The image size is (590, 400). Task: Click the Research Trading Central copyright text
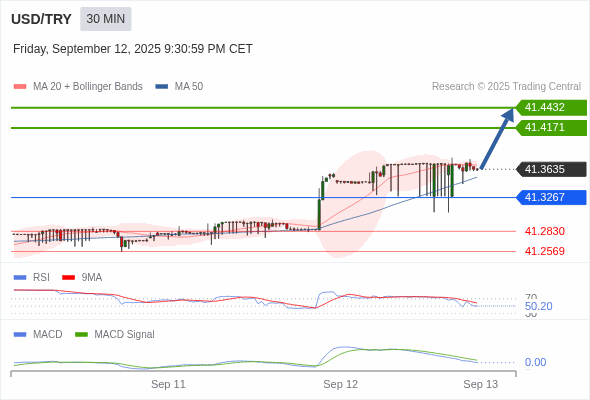tap(506, 87)
